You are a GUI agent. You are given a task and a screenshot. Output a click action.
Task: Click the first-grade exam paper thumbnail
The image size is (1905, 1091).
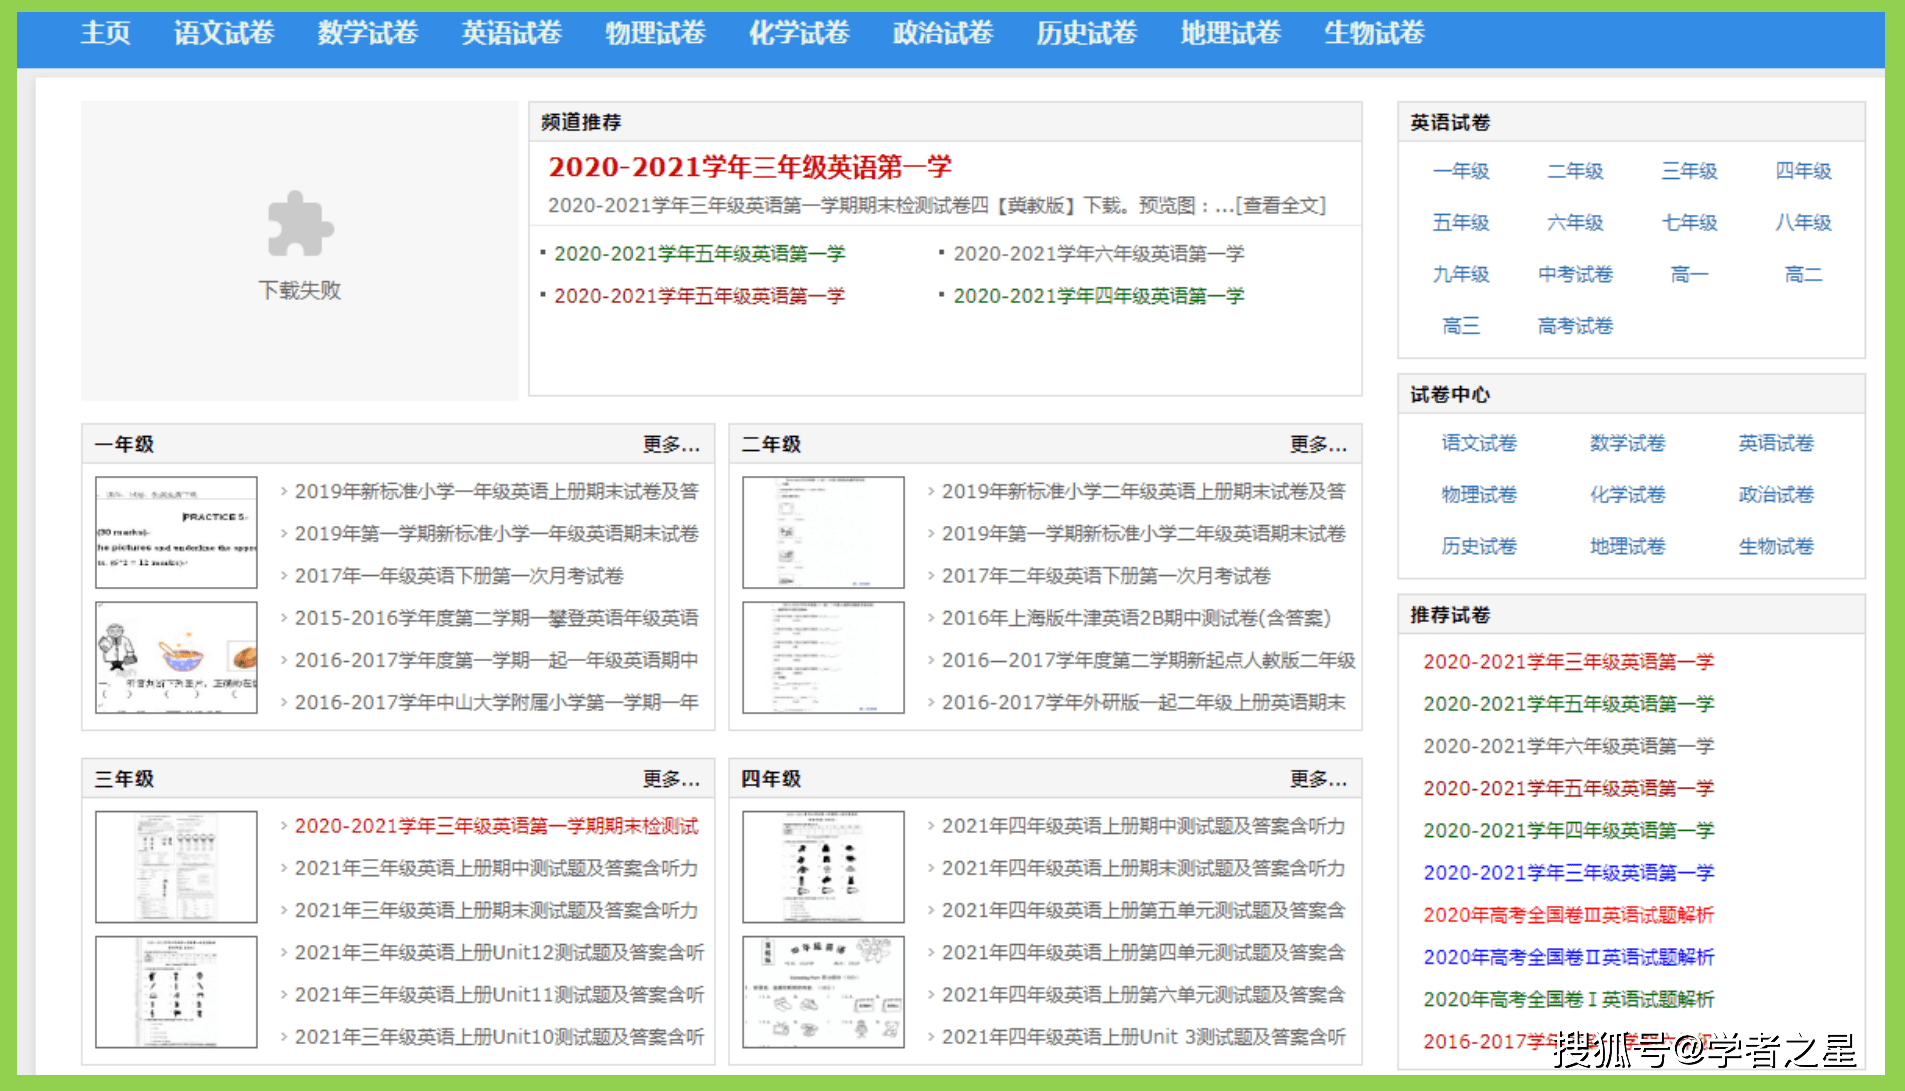coord(175,531)
